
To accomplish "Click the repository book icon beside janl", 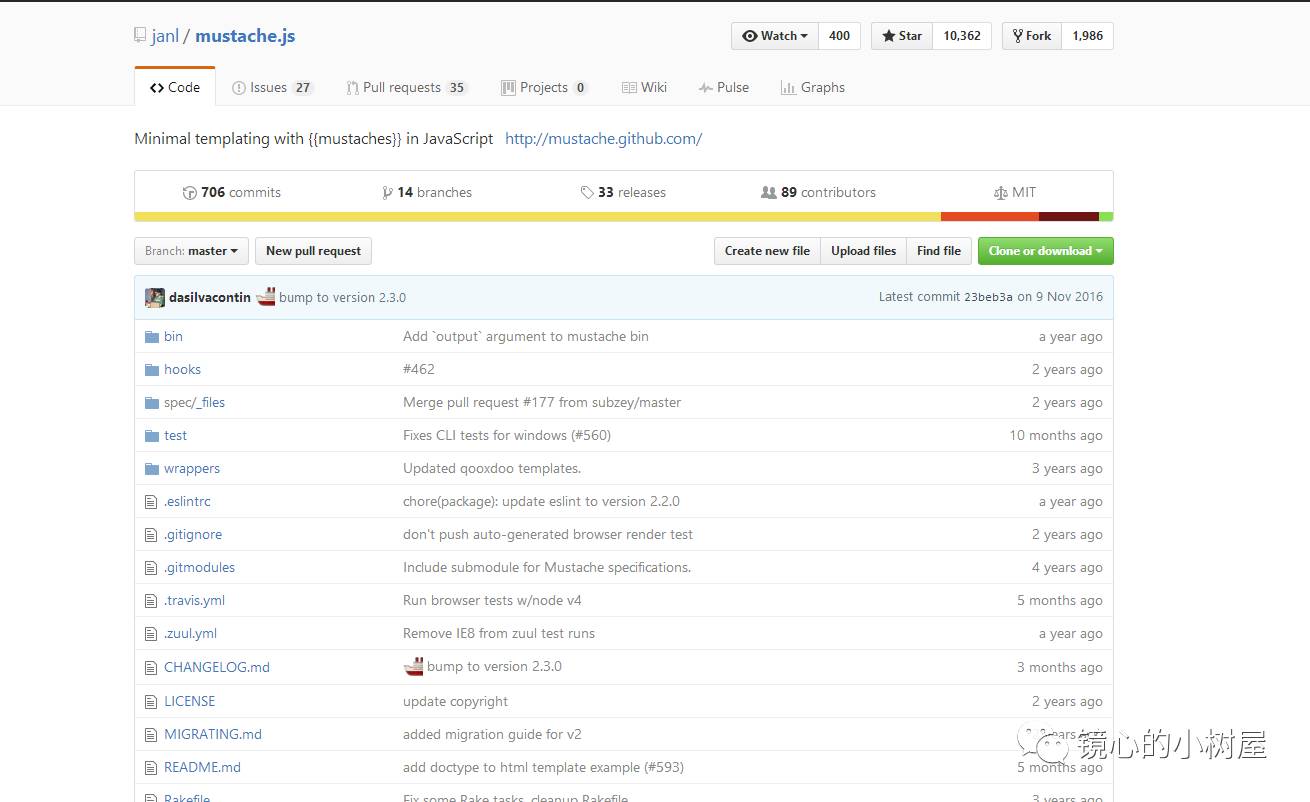I will (x=140, y=36).
